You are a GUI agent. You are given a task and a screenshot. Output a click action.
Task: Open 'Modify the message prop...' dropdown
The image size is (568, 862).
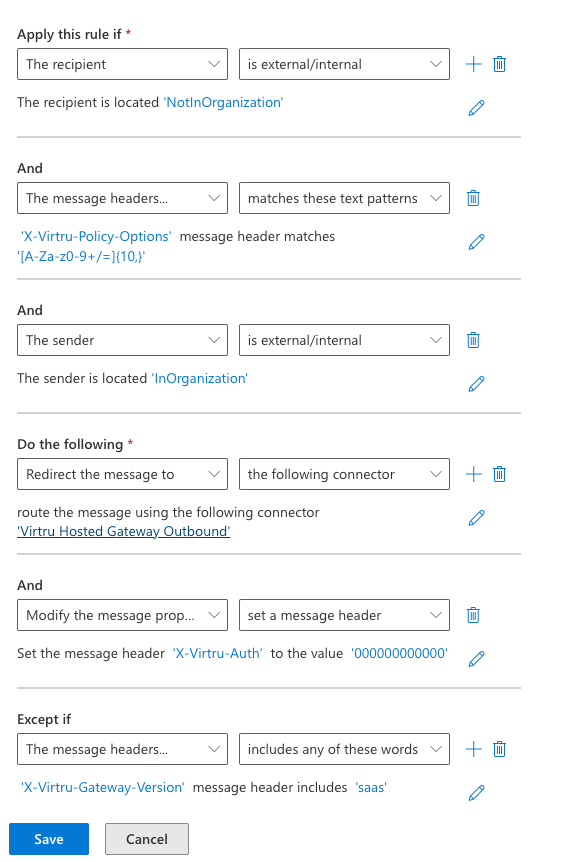click(123, 615)
